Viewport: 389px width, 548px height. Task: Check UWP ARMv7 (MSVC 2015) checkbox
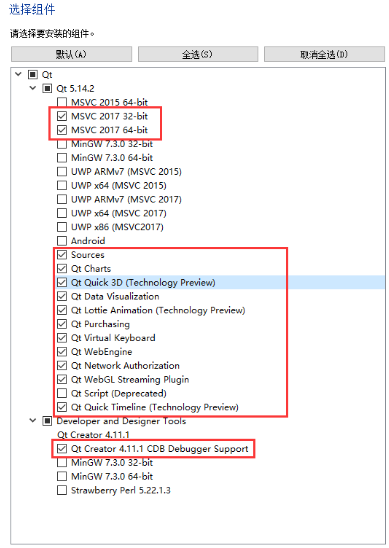[62, 172]
